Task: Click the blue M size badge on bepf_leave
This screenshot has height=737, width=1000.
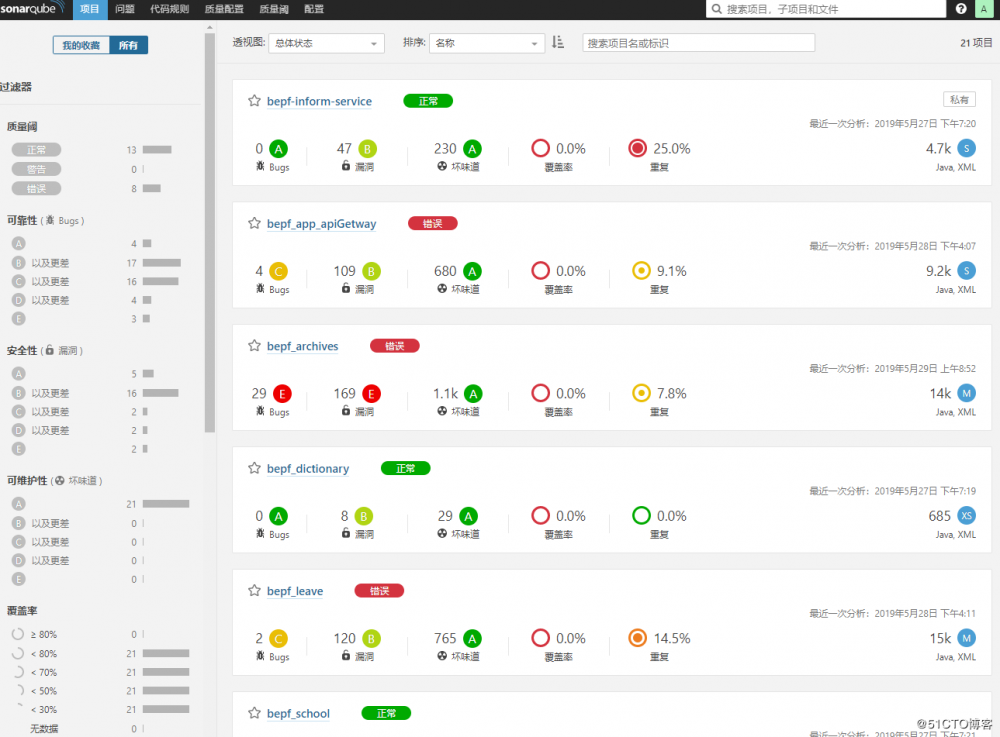Action: (964, 637)
